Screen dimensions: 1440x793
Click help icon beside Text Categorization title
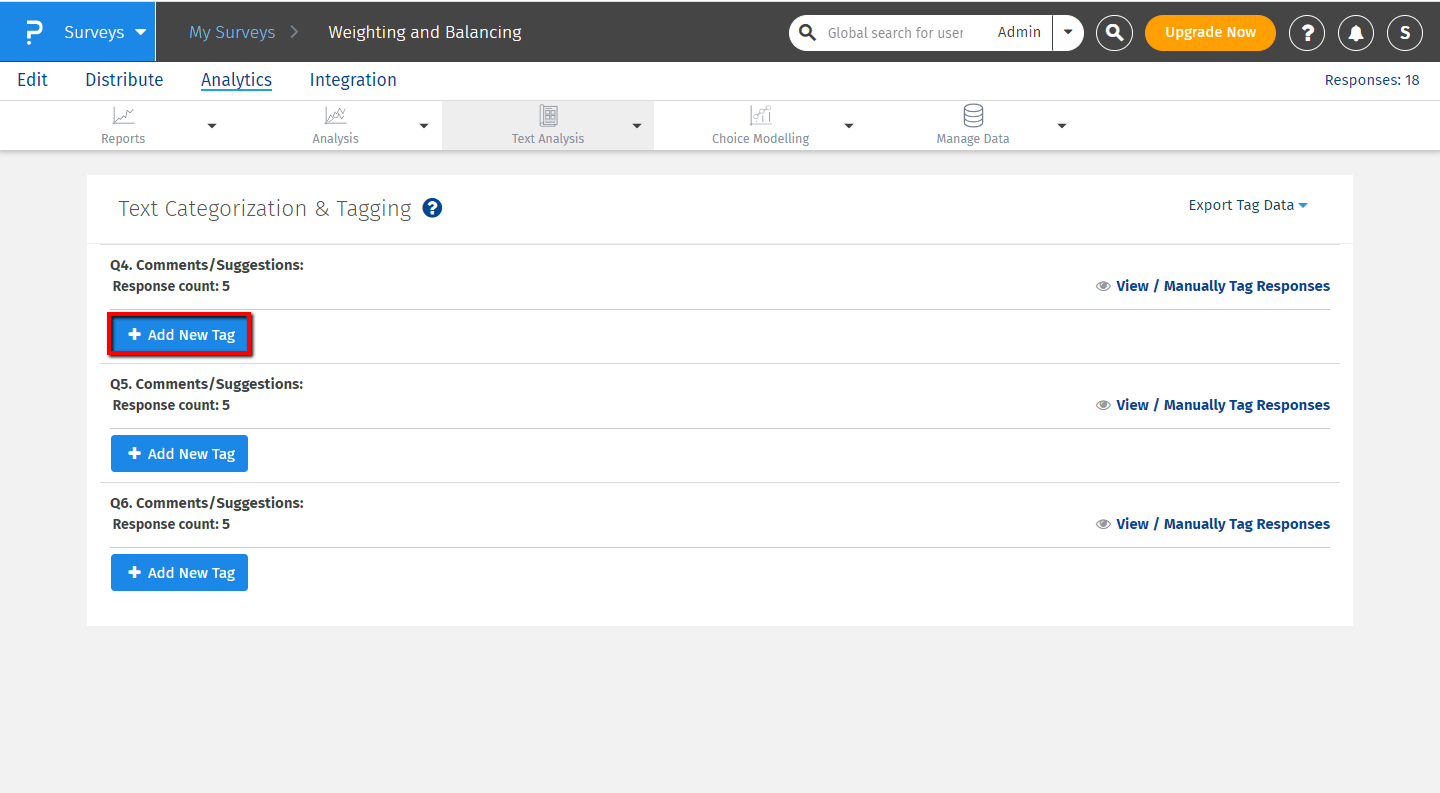coord(432,208)
